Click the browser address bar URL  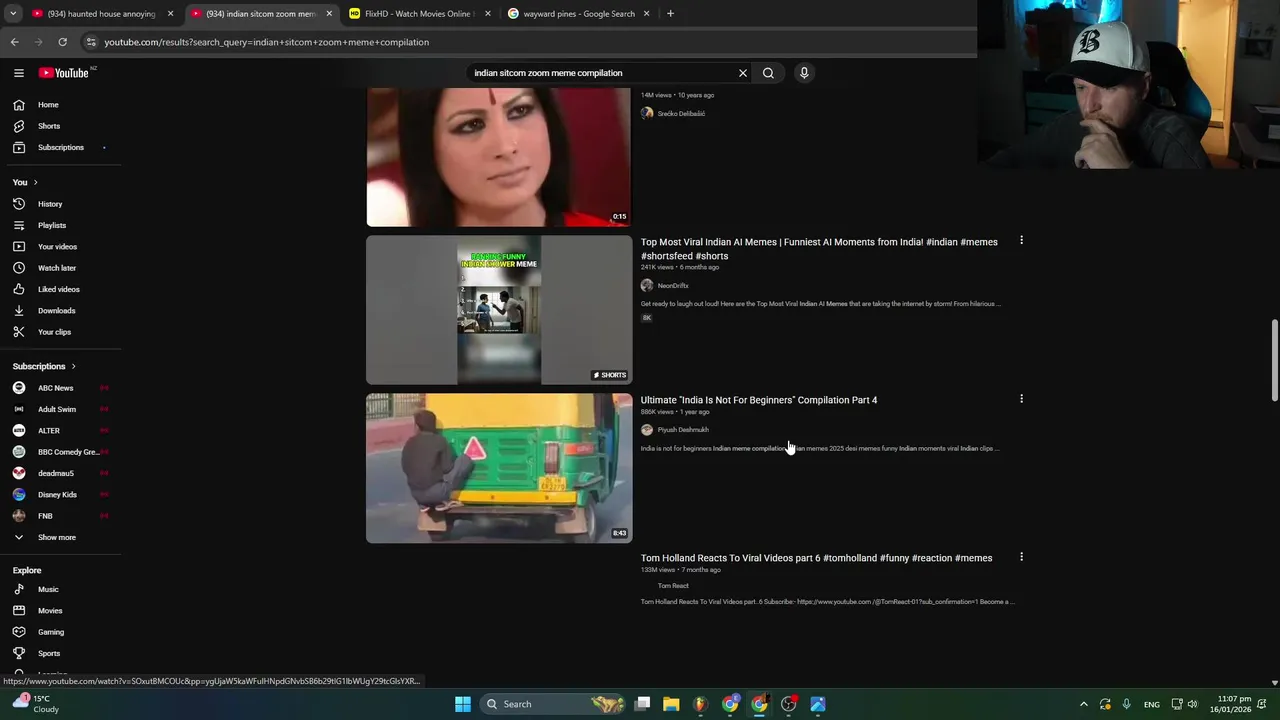267,42
